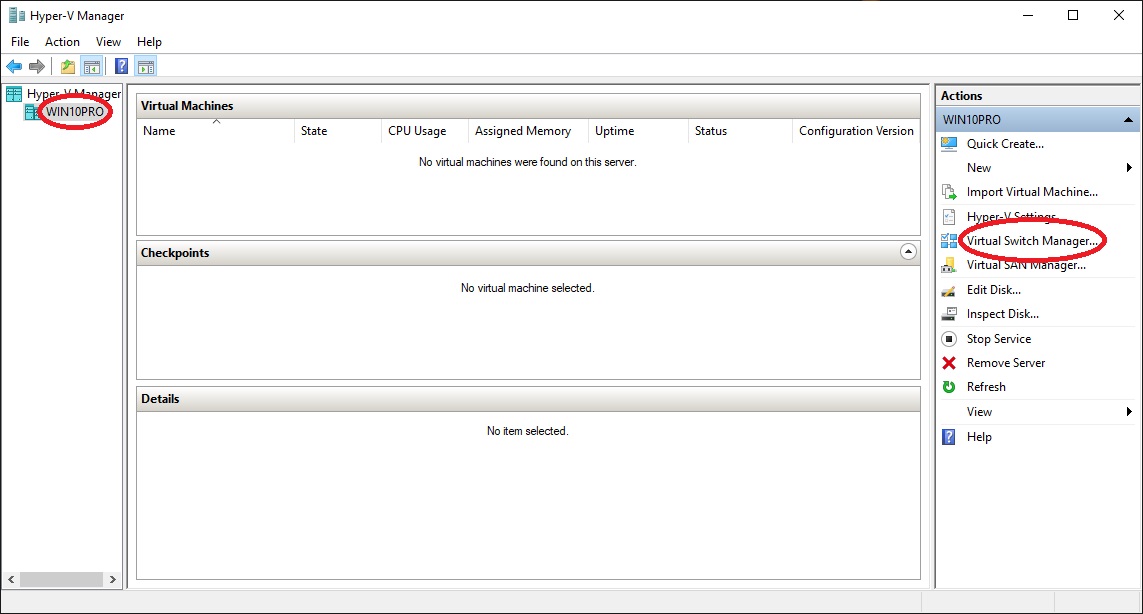
Task: Click the Status column header
Action: pyautogui.click(x=740, y=131)
